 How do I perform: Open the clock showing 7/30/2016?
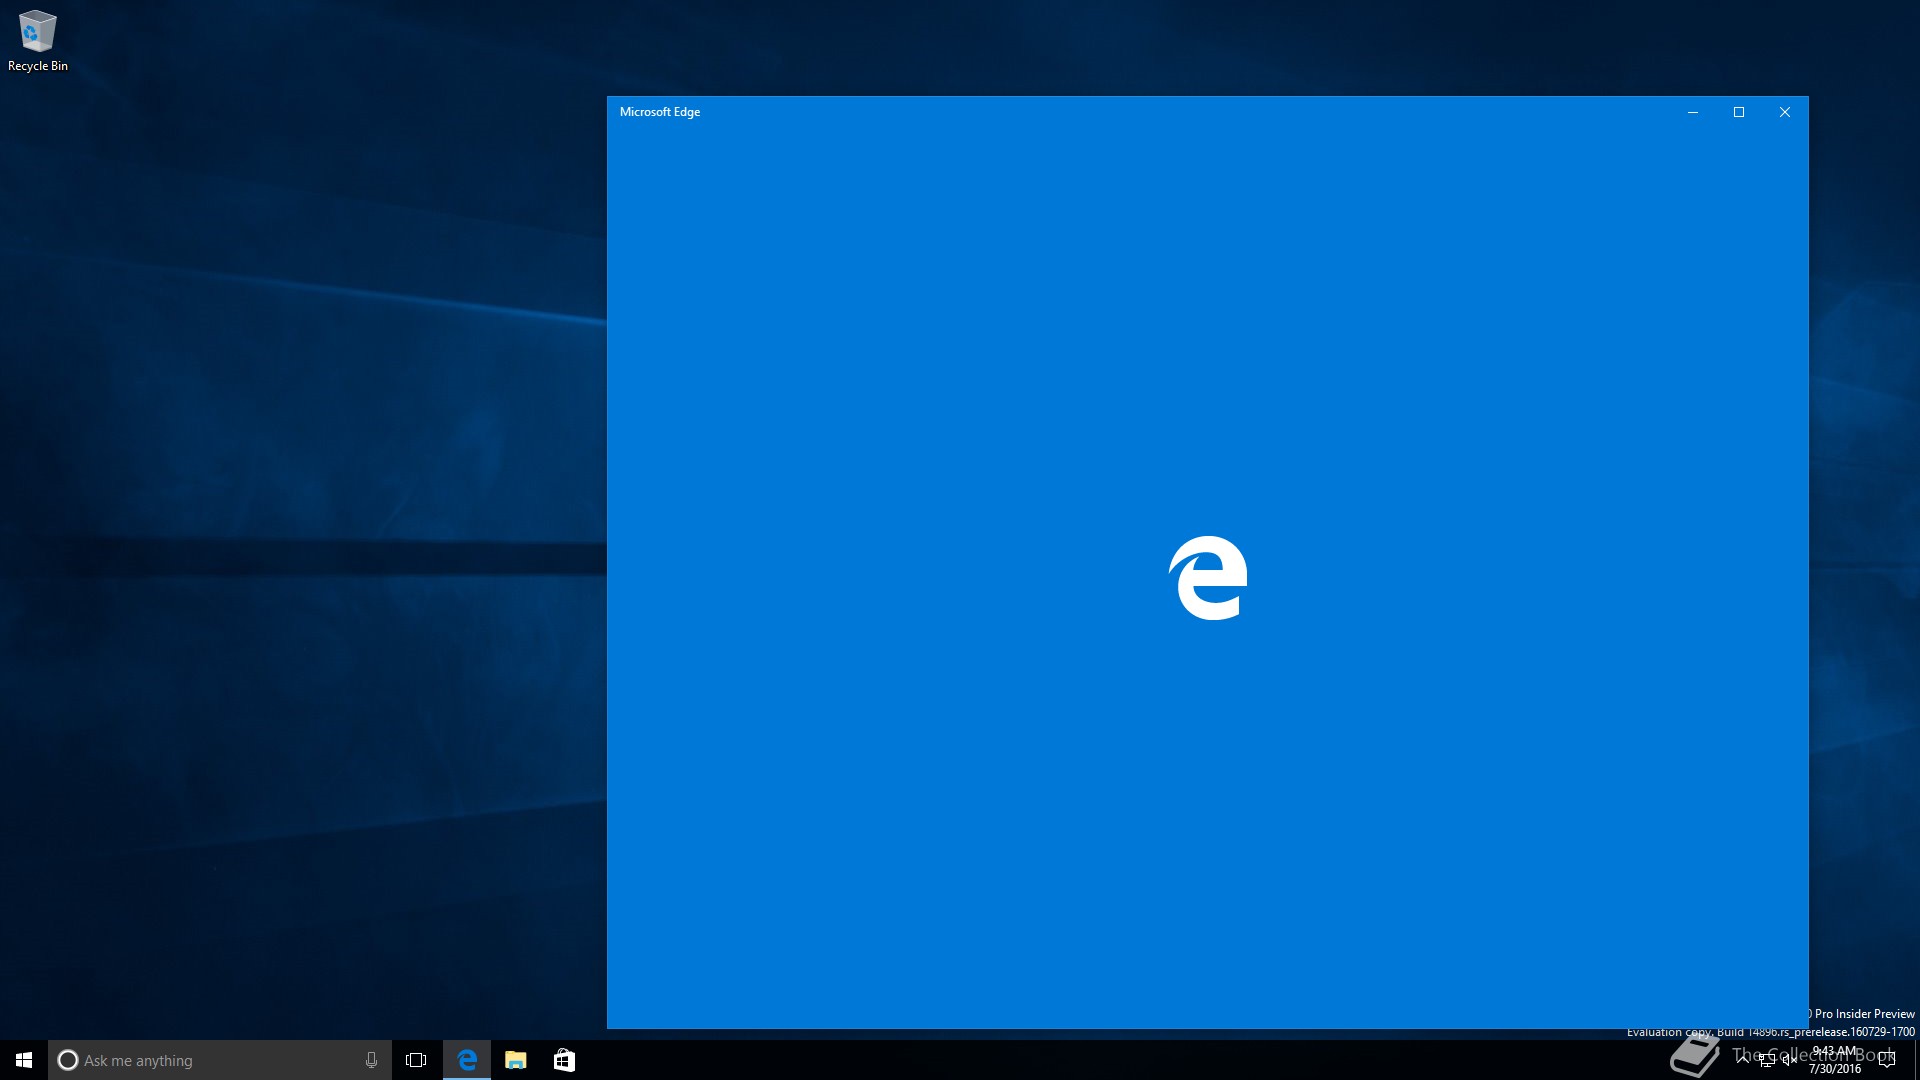[x=1835, y=1060]
